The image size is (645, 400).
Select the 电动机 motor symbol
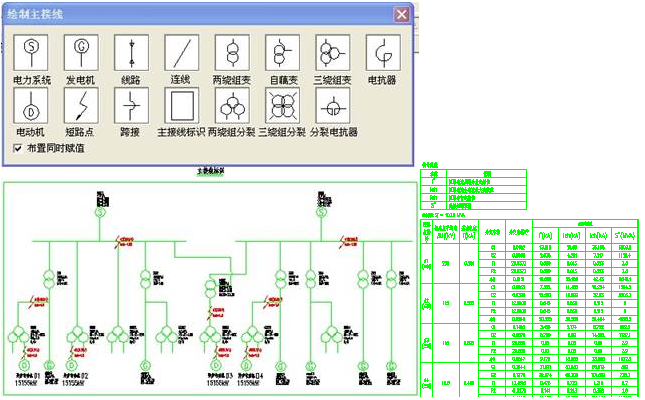tap(31, 105)
